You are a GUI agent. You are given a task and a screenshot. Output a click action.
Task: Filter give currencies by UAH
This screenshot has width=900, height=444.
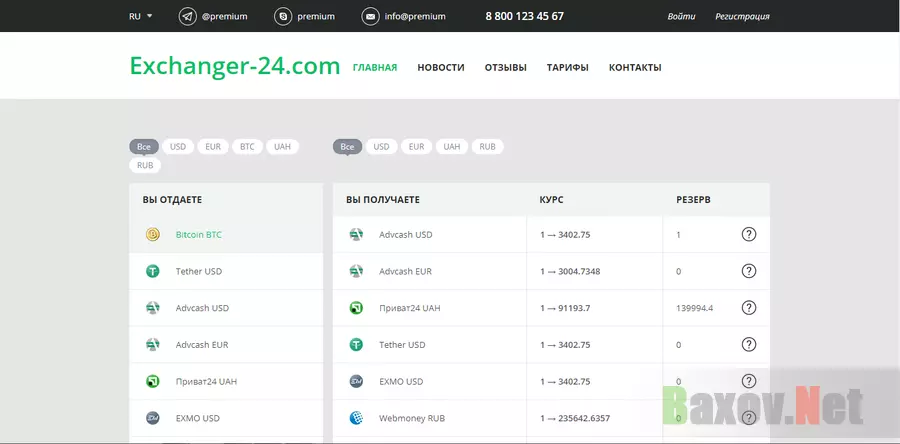point(282,147)
